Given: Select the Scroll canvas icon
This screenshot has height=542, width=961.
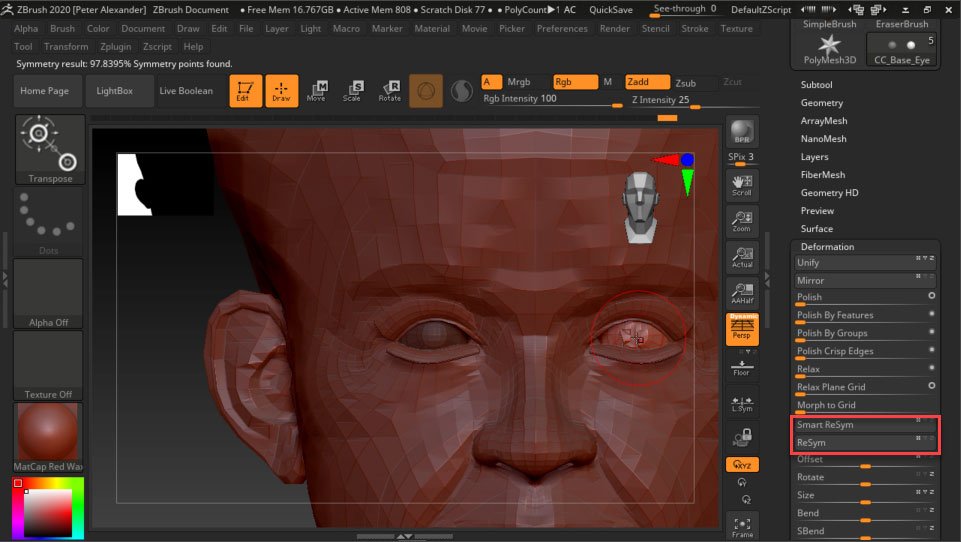Looking at the screenshot, I should click(742, 185).
